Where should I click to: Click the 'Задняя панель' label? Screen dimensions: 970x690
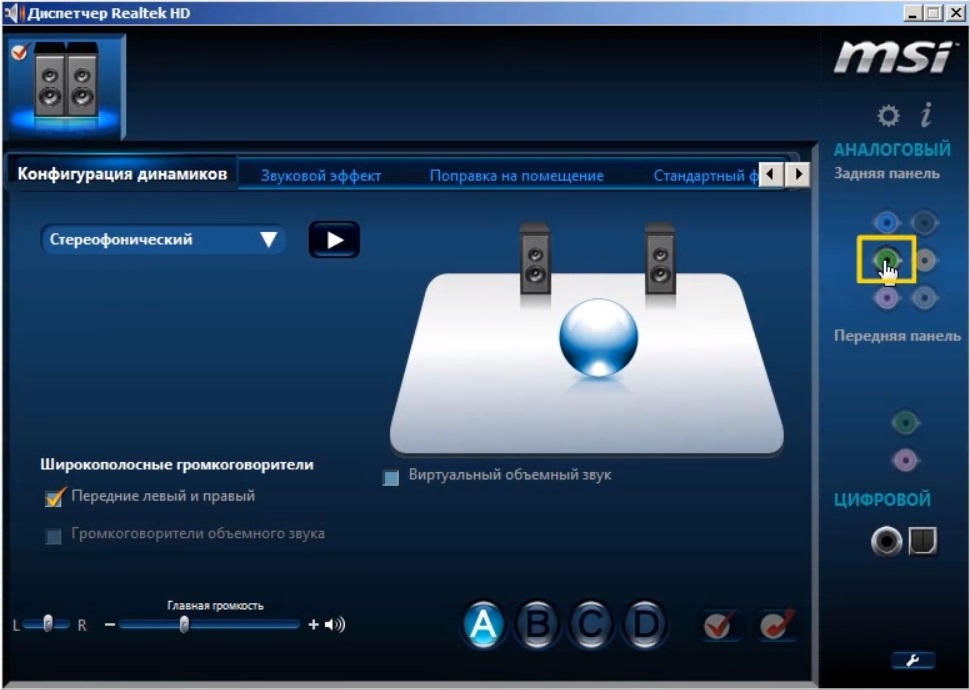click(x=886, y=173)
